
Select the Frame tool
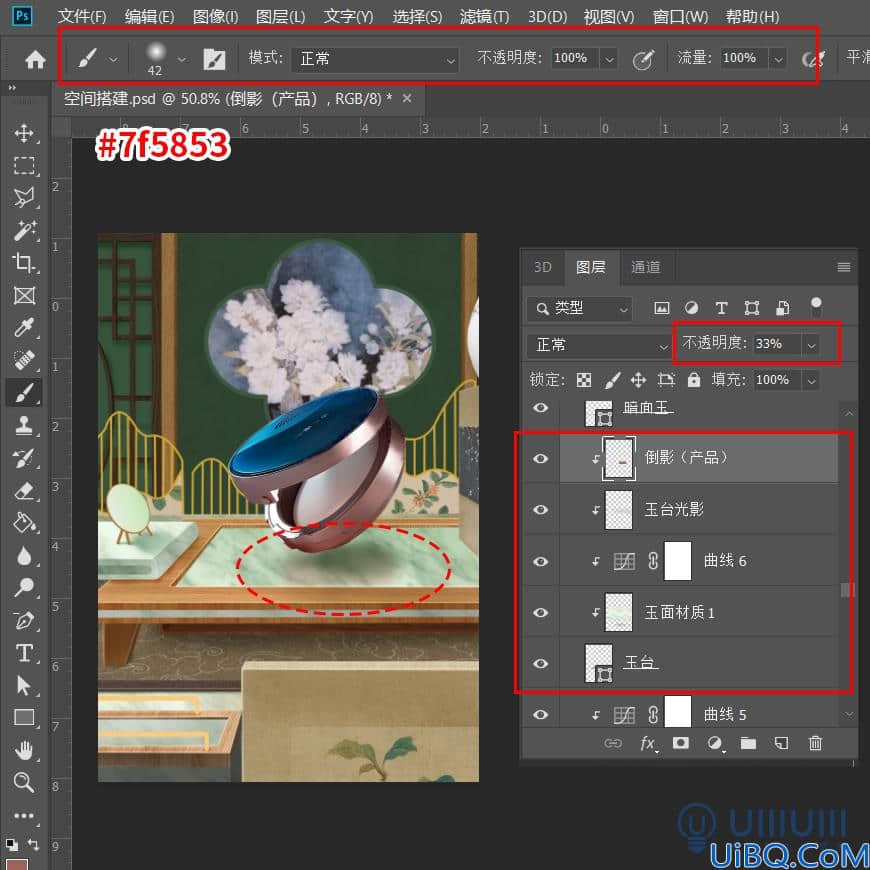pos(23,295)
